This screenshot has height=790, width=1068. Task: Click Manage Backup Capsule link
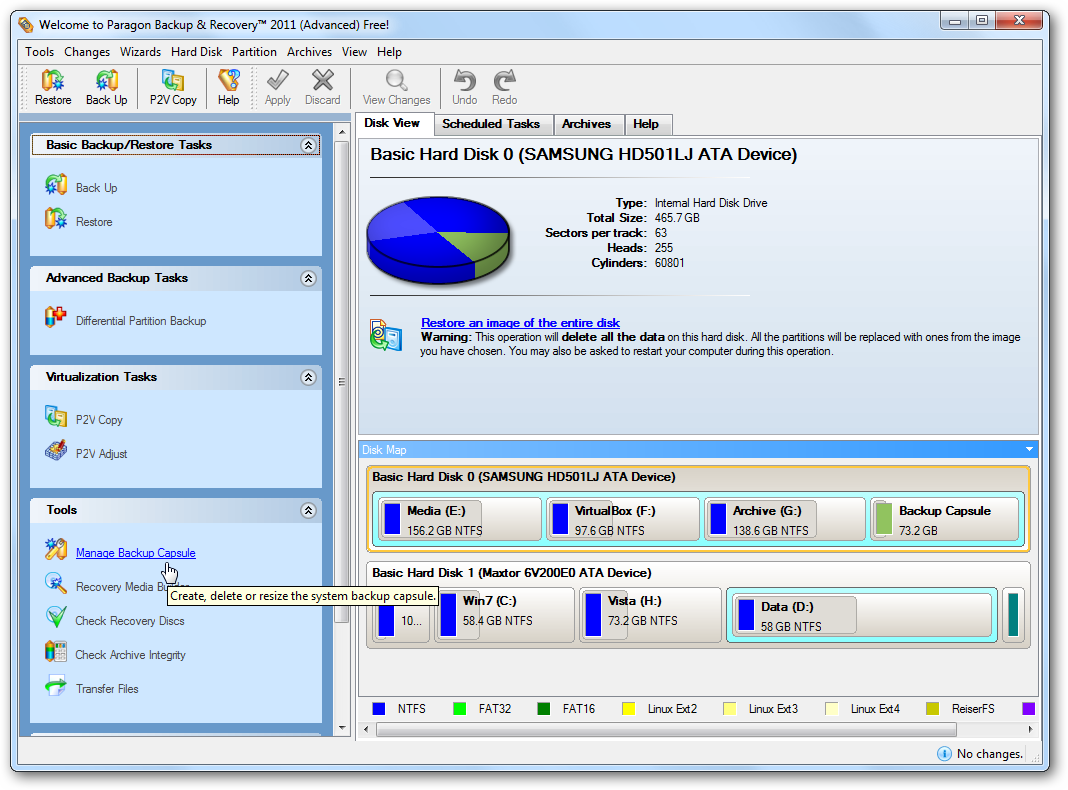click(x=136, y=552)
